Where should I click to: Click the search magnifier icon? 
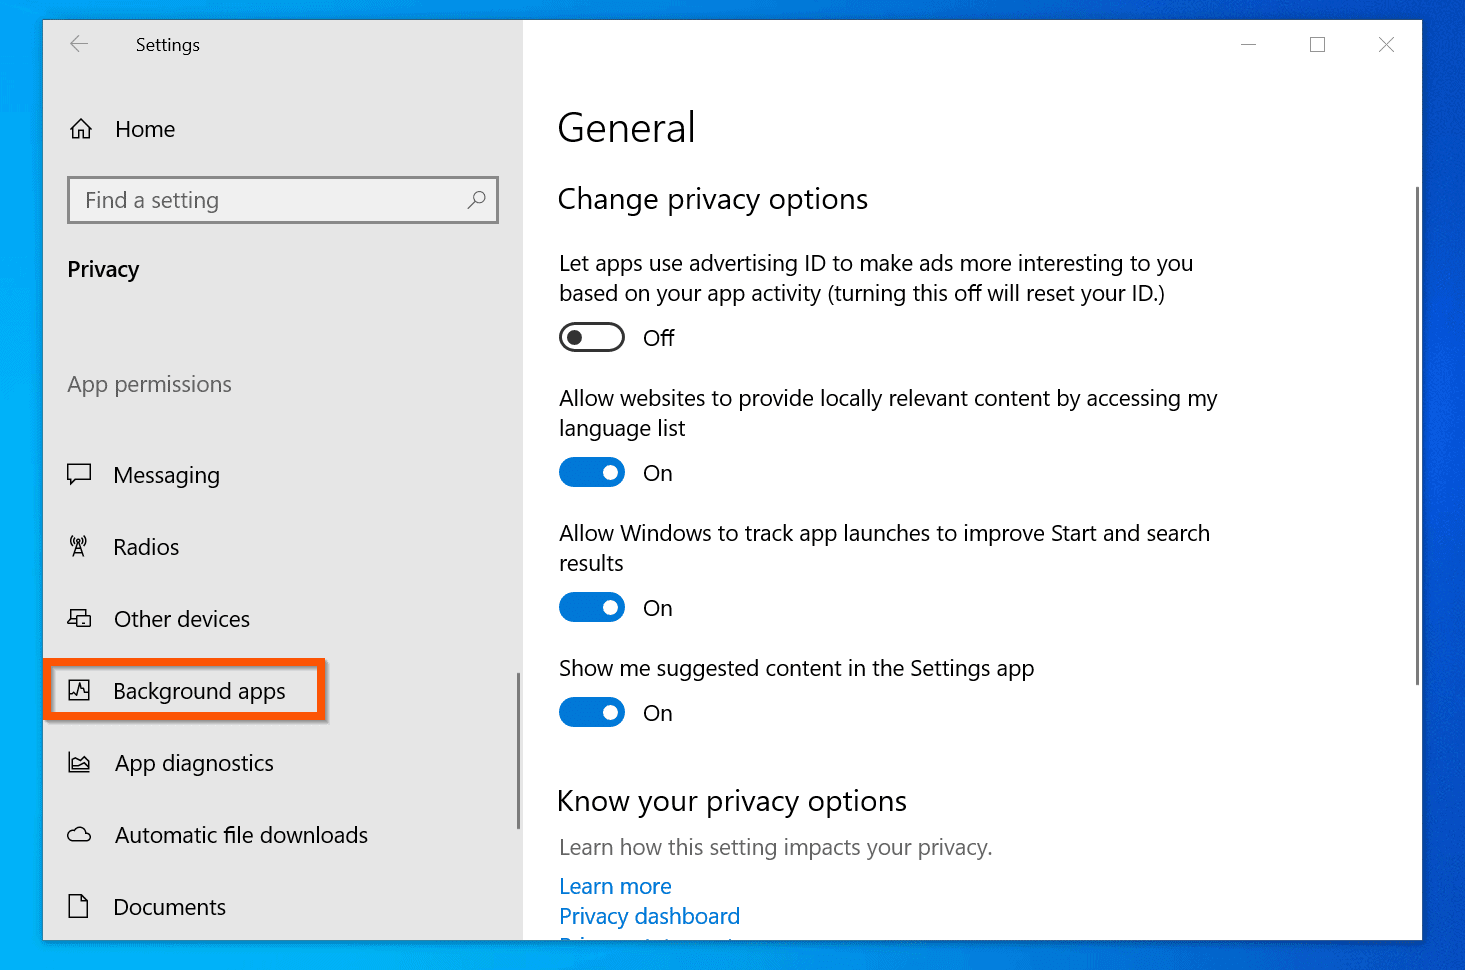point(477,200)
